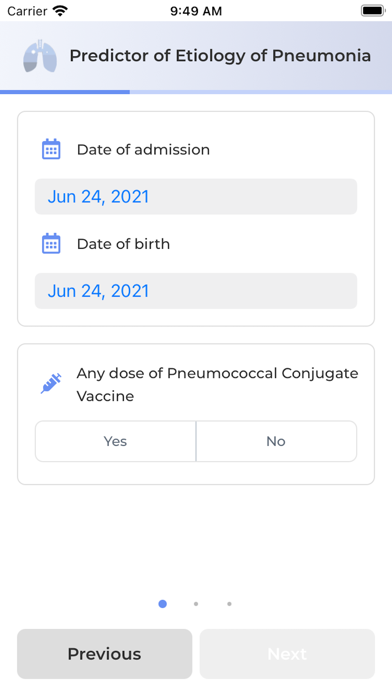
Task: Jump to the second page indicator dot
Action: coord(196,604)
